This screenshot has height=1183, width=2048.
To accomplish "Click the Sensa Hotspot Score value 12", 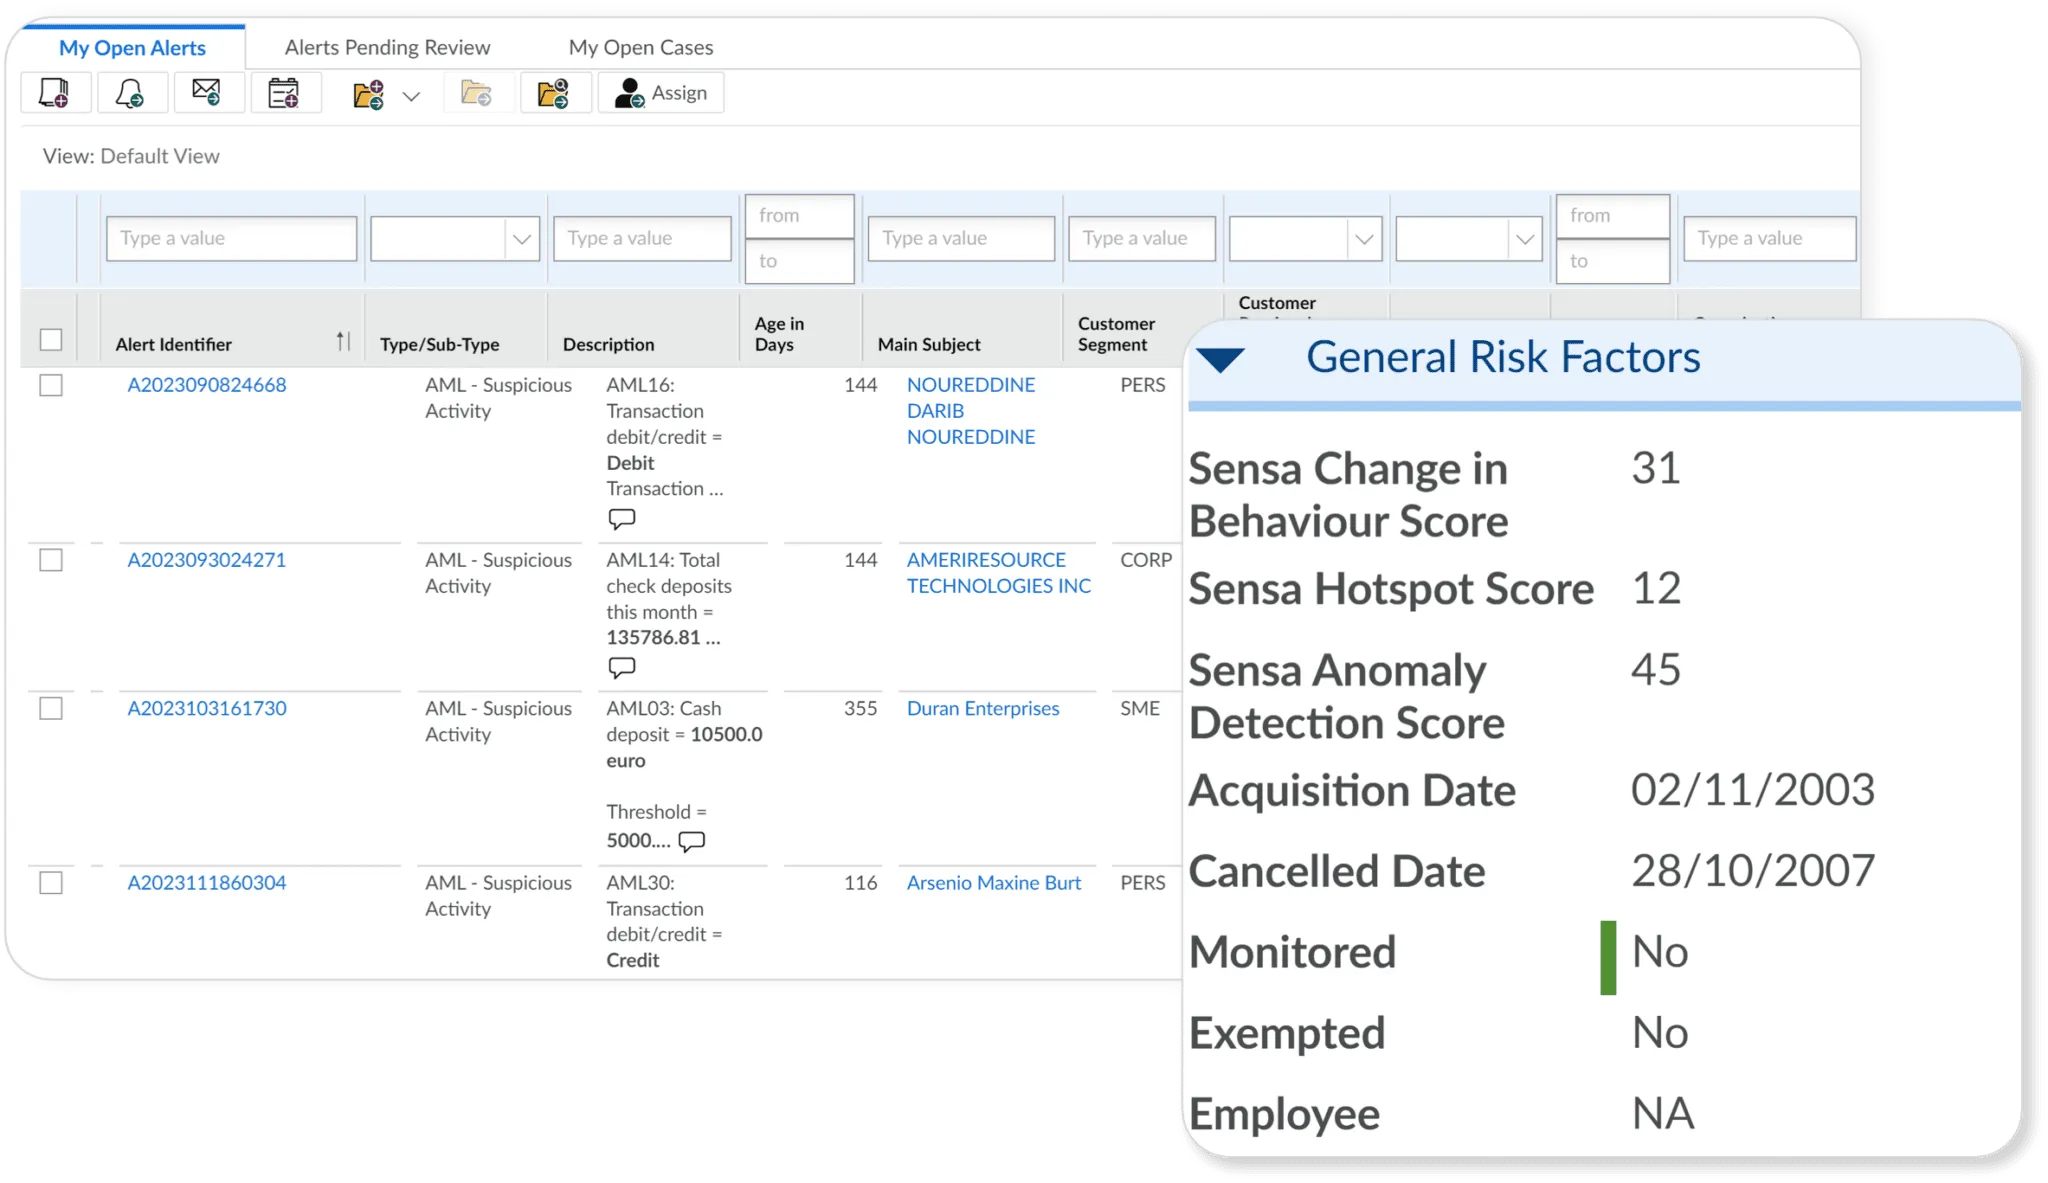I will point(1656,588).
